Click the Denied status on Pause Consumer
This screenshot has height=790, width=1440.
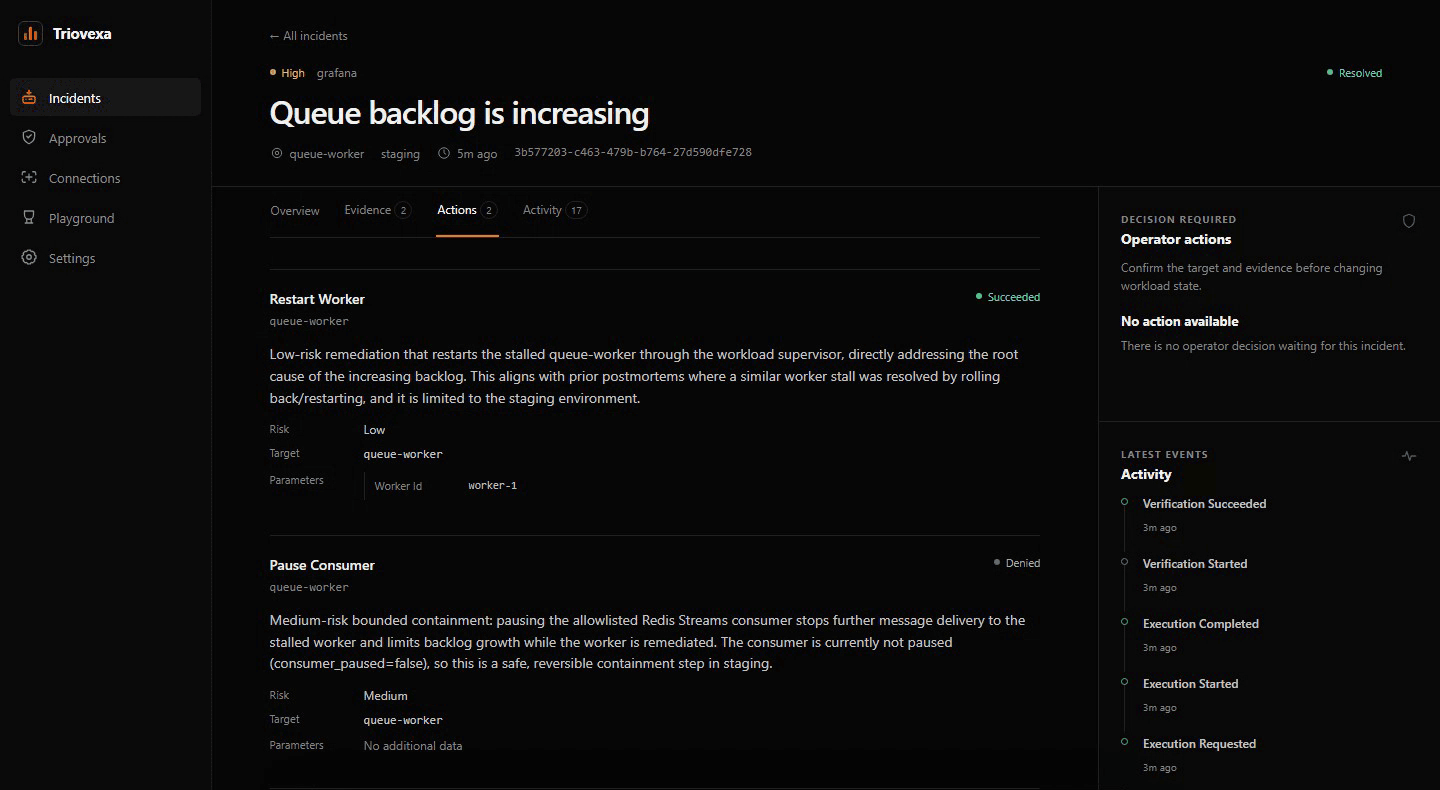(x=1017, y=563)
